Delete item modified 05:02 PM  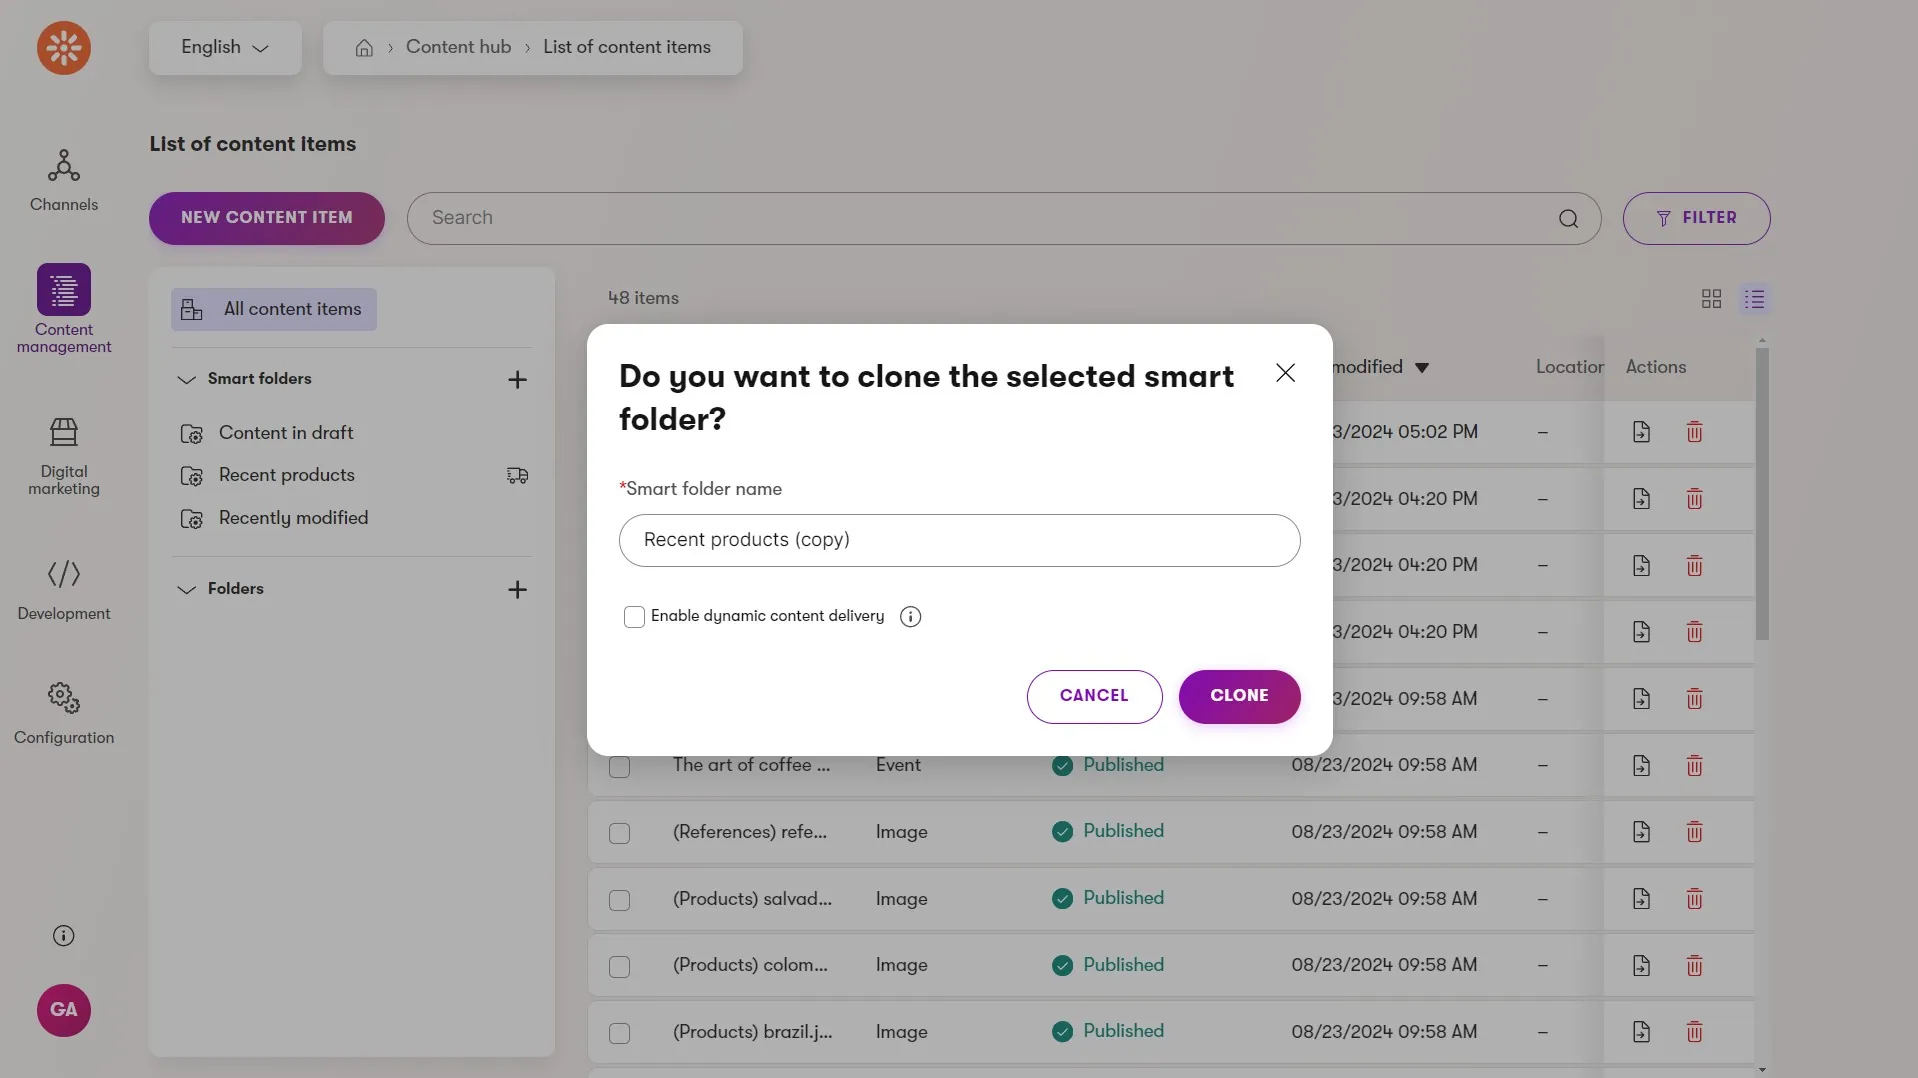pyautogui.click(x=1694, y=432)
